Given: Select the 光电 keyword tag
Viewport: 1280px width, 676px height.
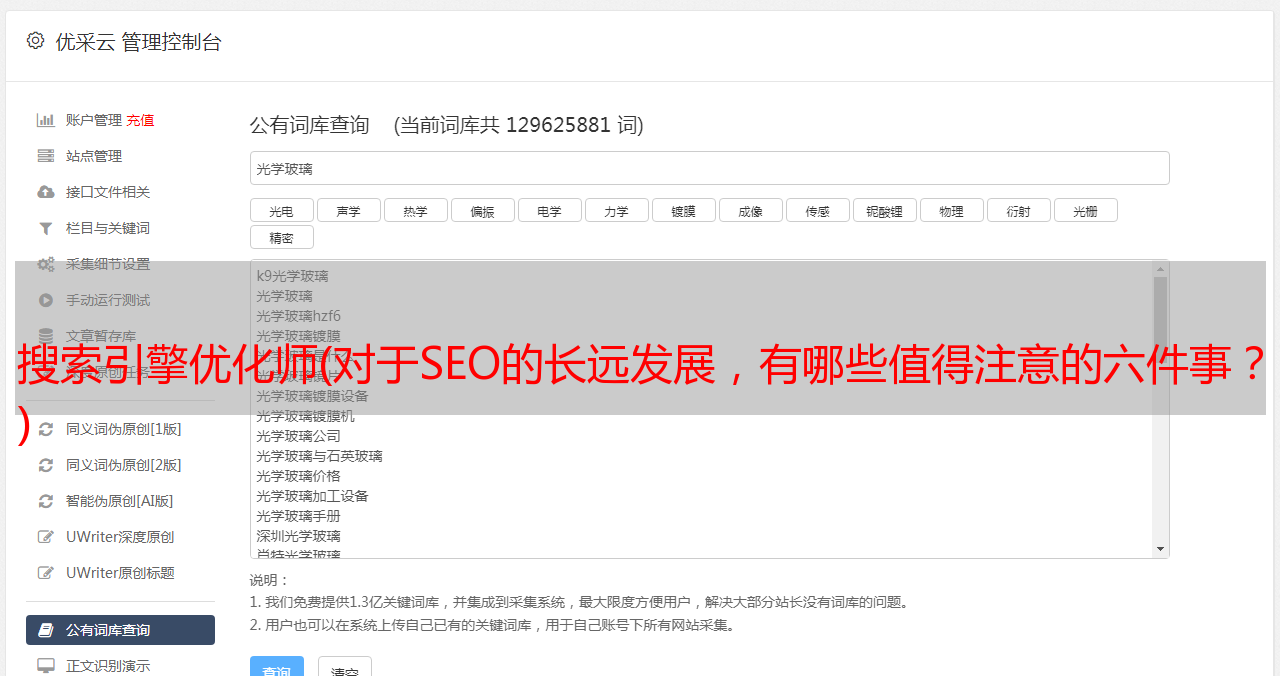Looking at the screenshot, I should pyautogui.click(x=282, y=211).
